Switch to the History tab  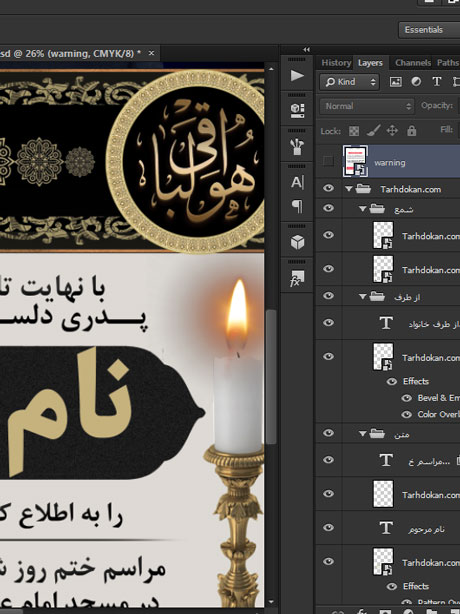(336, 63)
